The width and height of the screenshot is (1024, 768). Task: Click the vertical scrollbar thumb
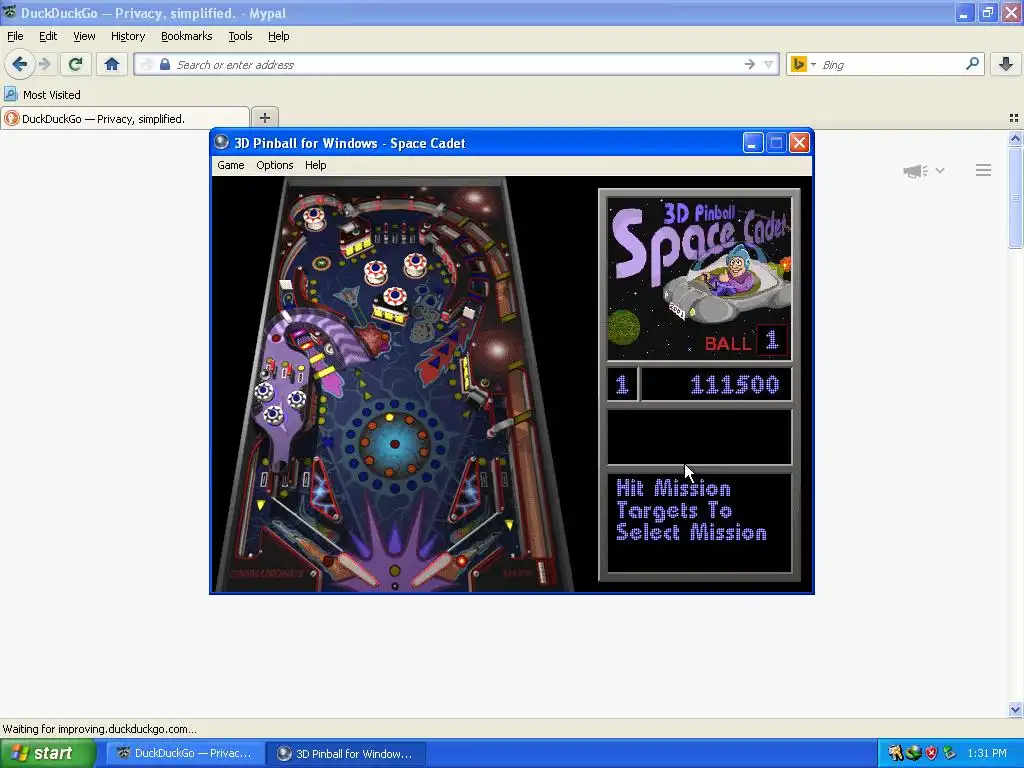[1015, 198]
